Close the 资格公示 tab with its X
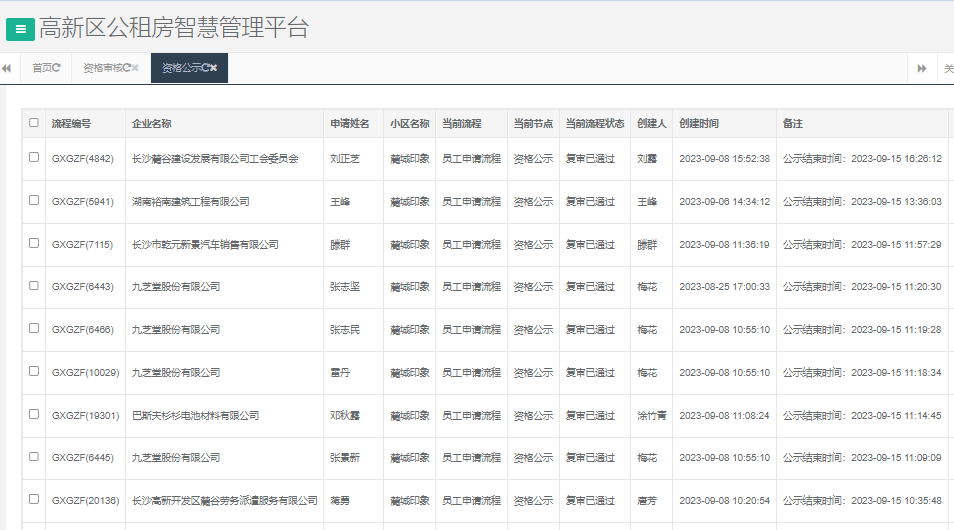Image resolution: width=954 pixels, height=530 pixels. coord(214,68)
